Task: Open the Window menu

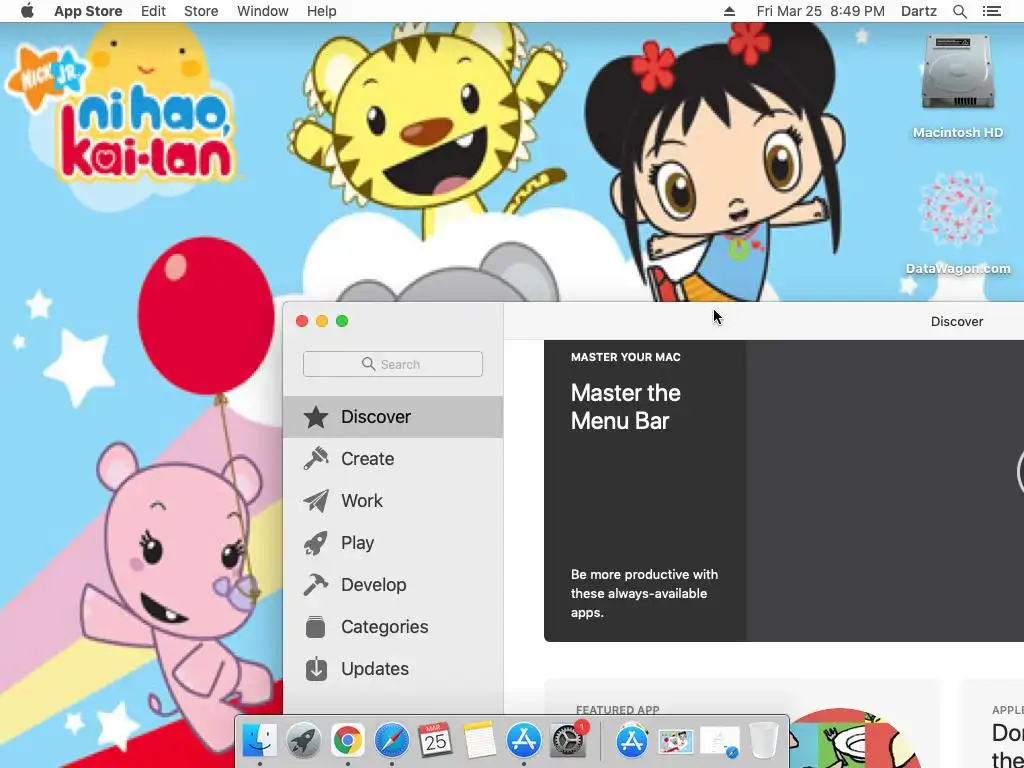Action: pos(263,11)
